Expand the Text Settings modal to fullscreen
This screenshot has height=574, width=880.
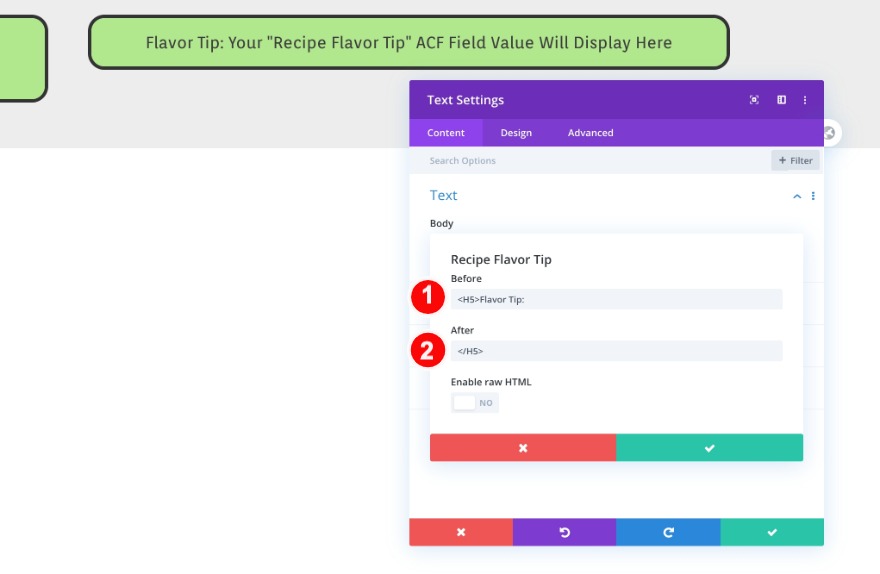754,100
